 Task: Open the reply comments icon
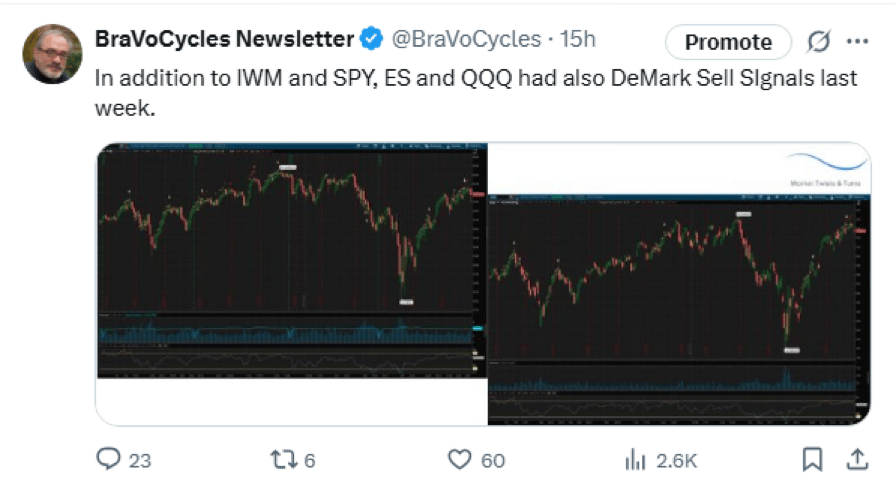coord(108,459)
